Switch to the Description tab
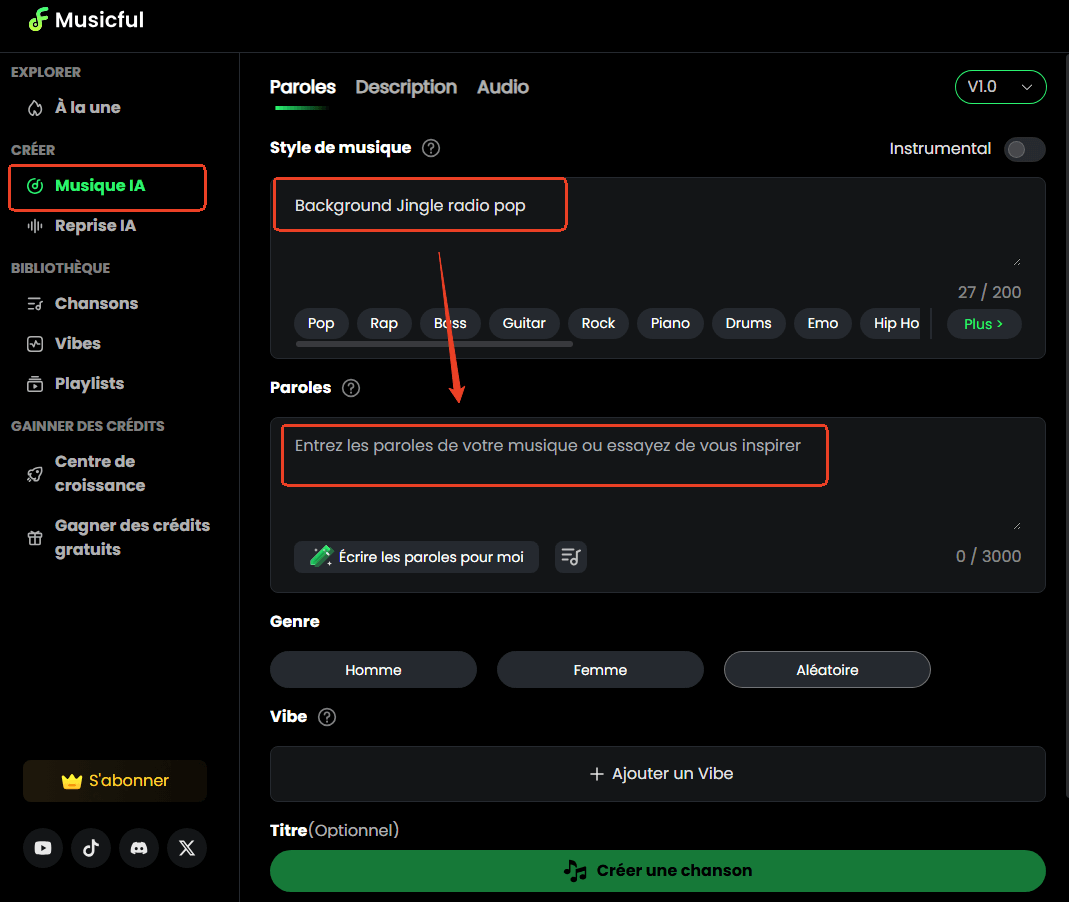This screenshot has width=1069, height=902. pos(406,87)
